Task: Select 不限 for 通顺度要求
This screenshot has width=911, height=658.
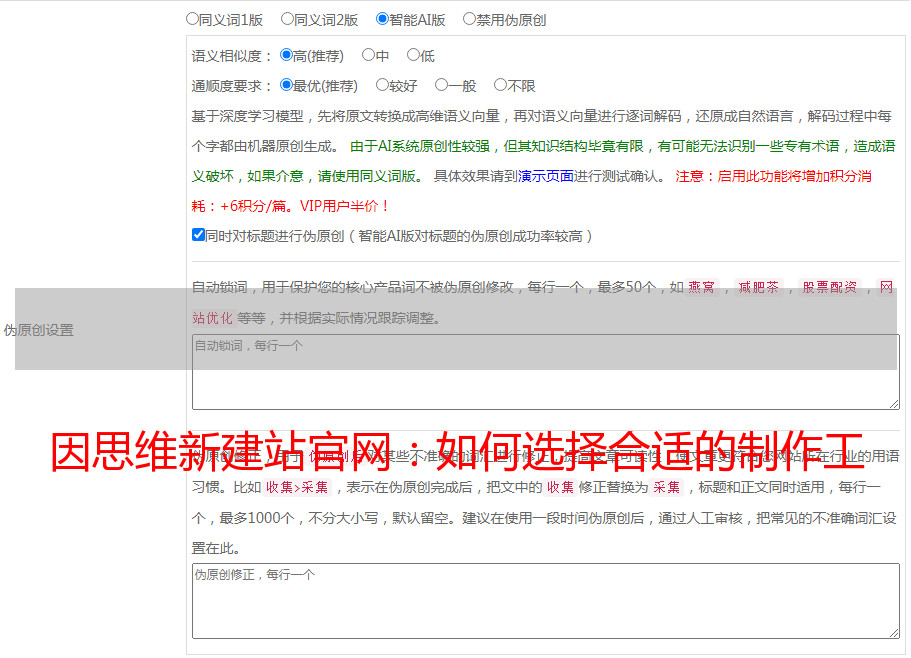Action: tap(500, 85)
